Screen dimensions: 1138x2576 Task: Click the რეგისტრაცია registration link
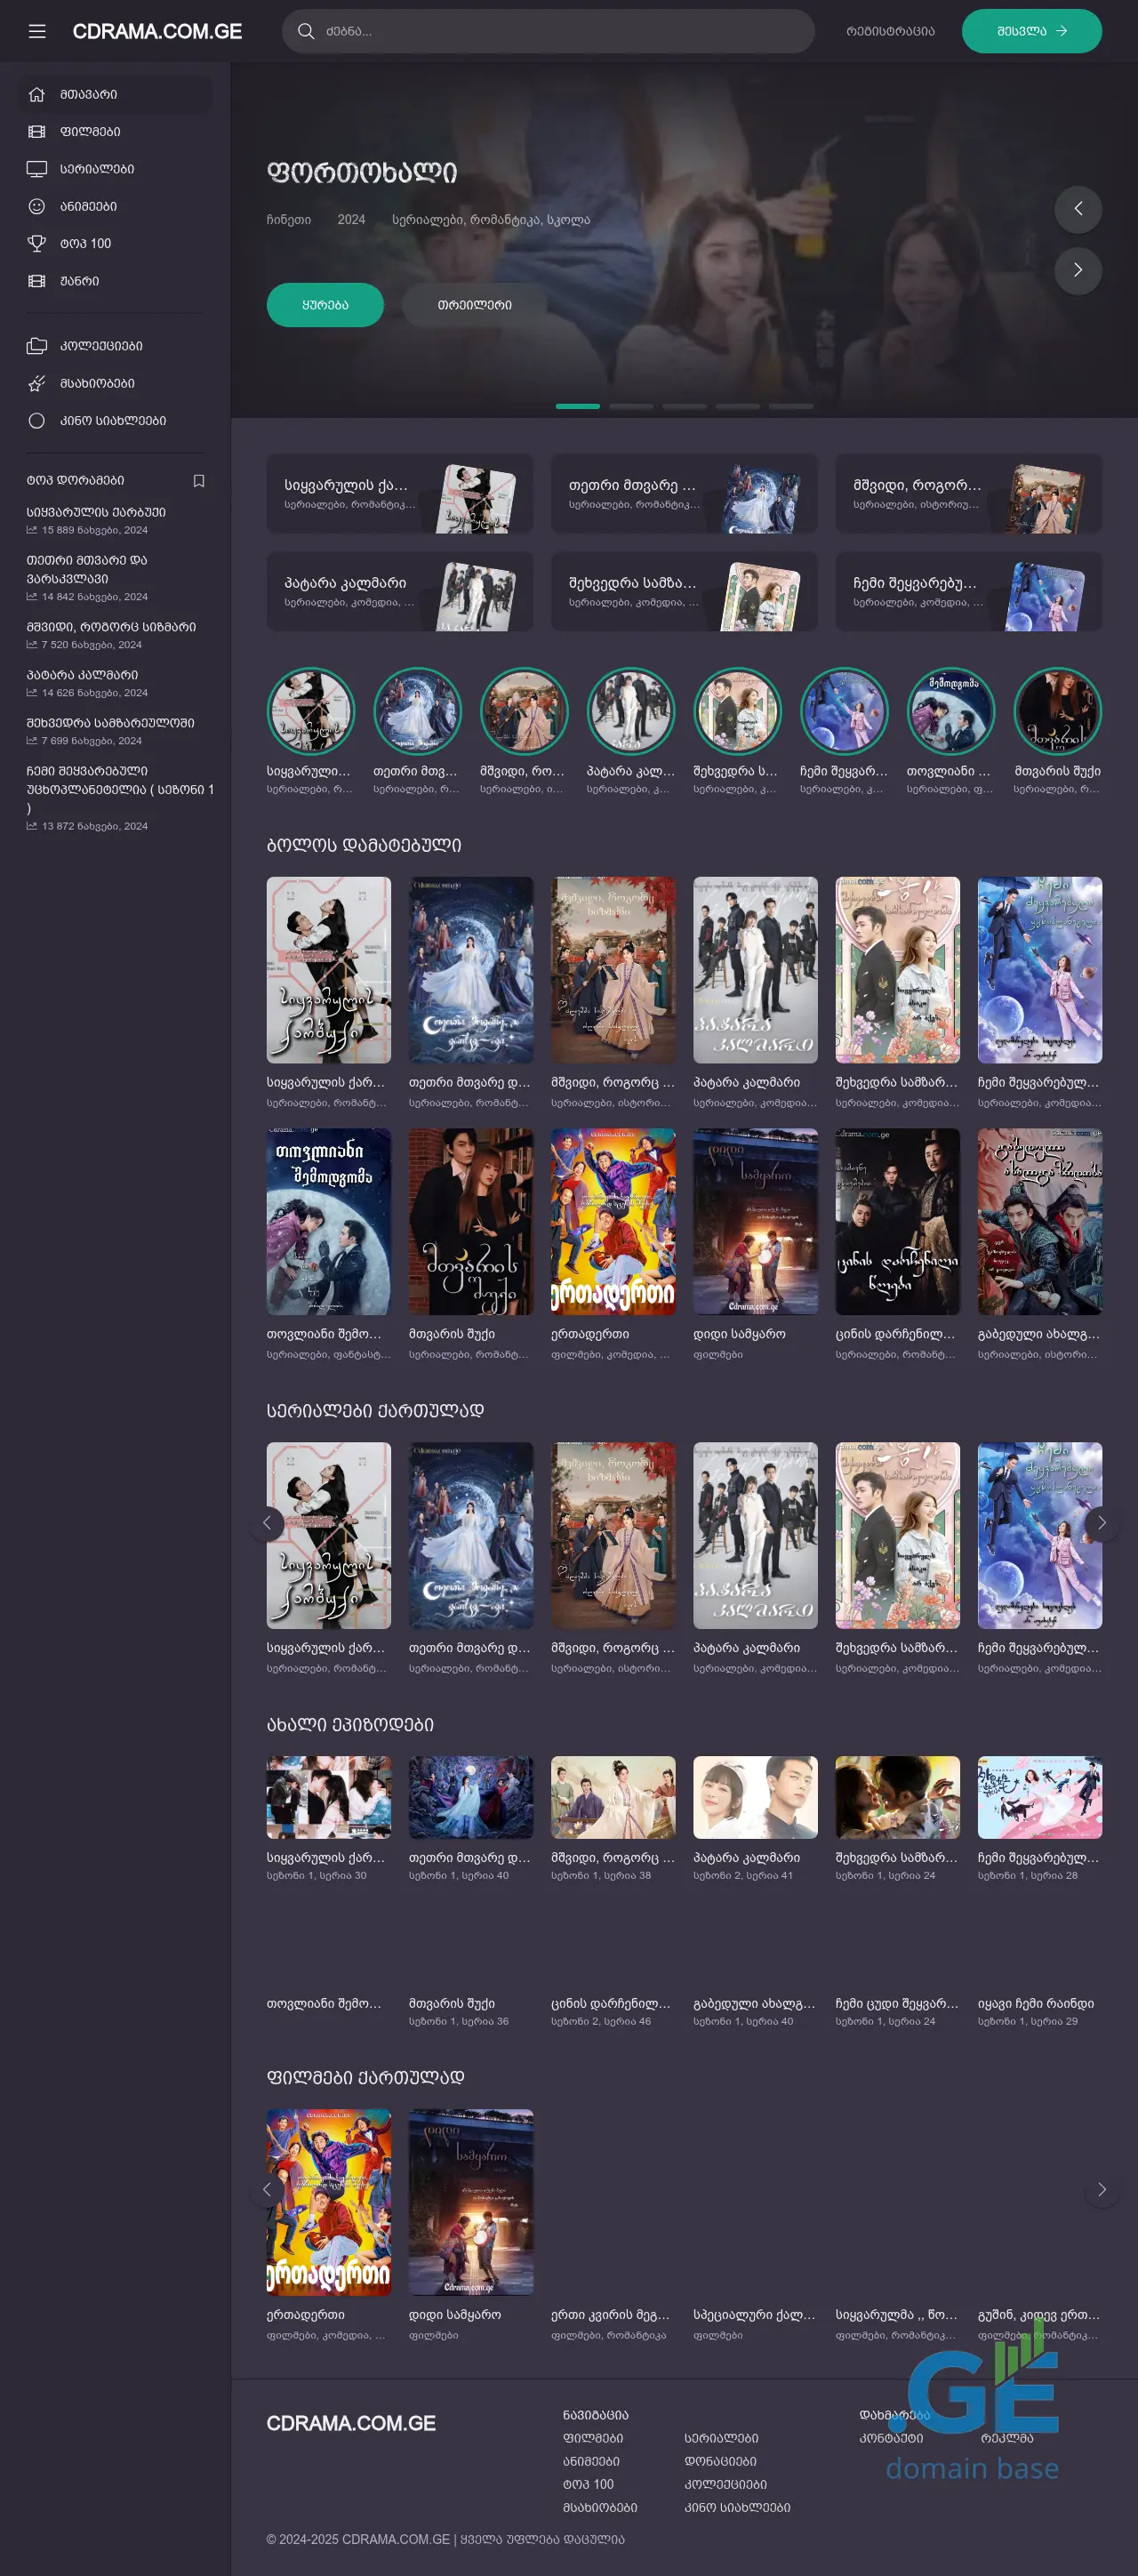tap(889, 31)
